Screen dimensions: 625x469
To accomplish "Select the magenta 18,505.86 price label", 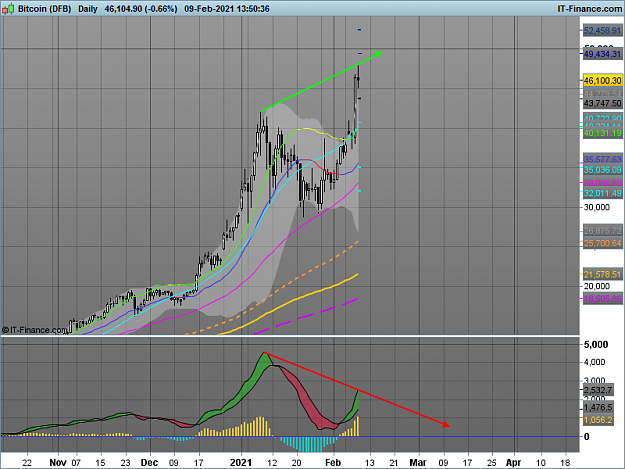I will pyautogui.click(x=602, y=298).
